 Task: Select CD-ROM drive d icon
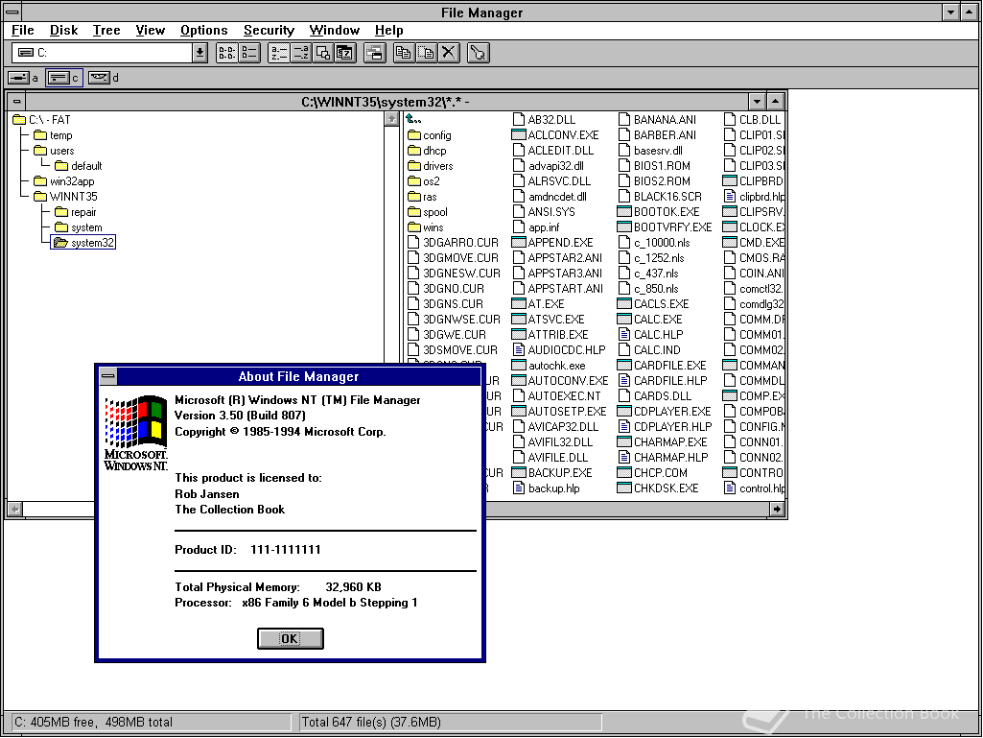[103, 78]
